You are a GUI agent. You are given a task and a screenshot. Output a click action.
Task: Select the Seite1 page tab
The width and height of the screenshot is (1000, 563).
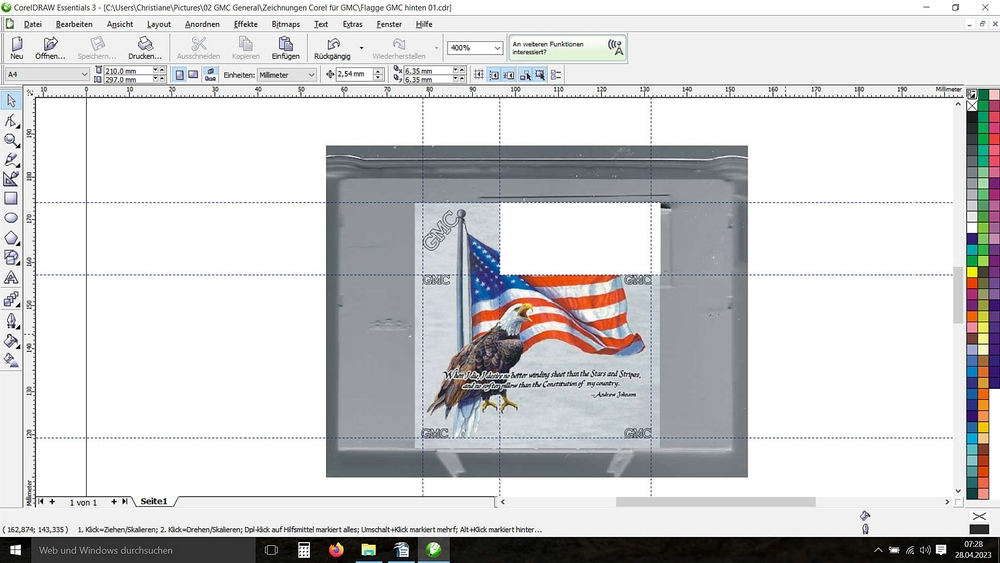[154, 501]
